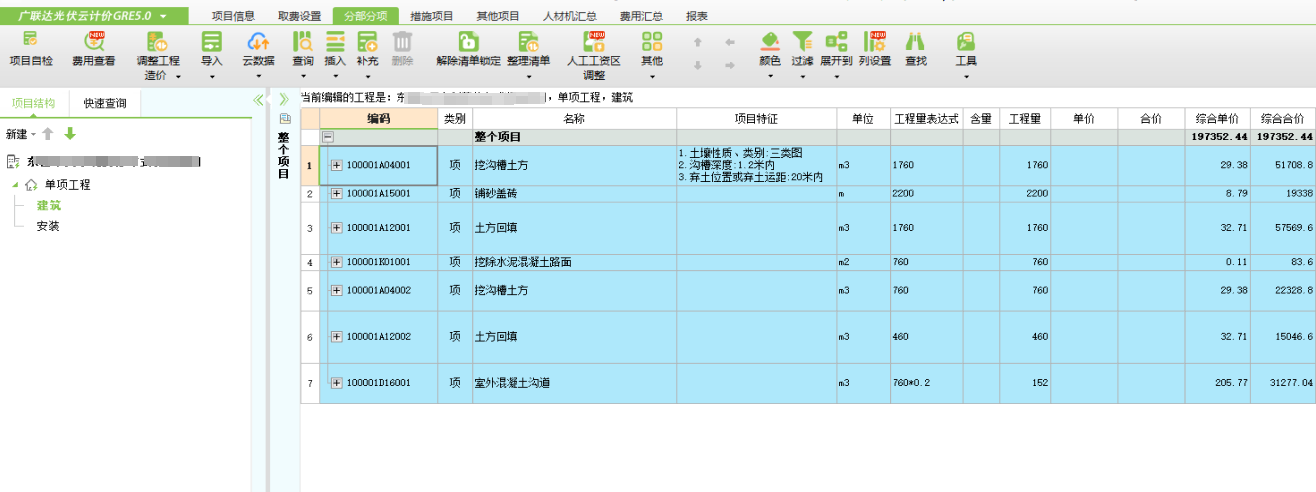
Task: Click the 过滤 funnel icon
Action: [802, 42]
